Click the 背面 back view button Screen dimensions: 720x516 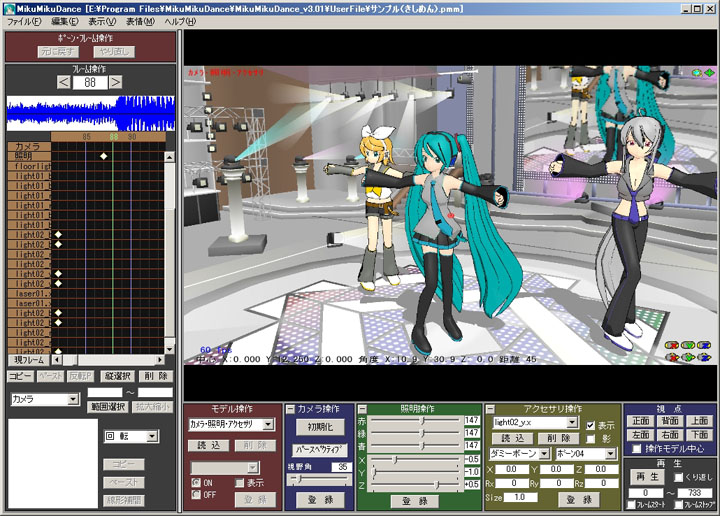tap(670, 421)
